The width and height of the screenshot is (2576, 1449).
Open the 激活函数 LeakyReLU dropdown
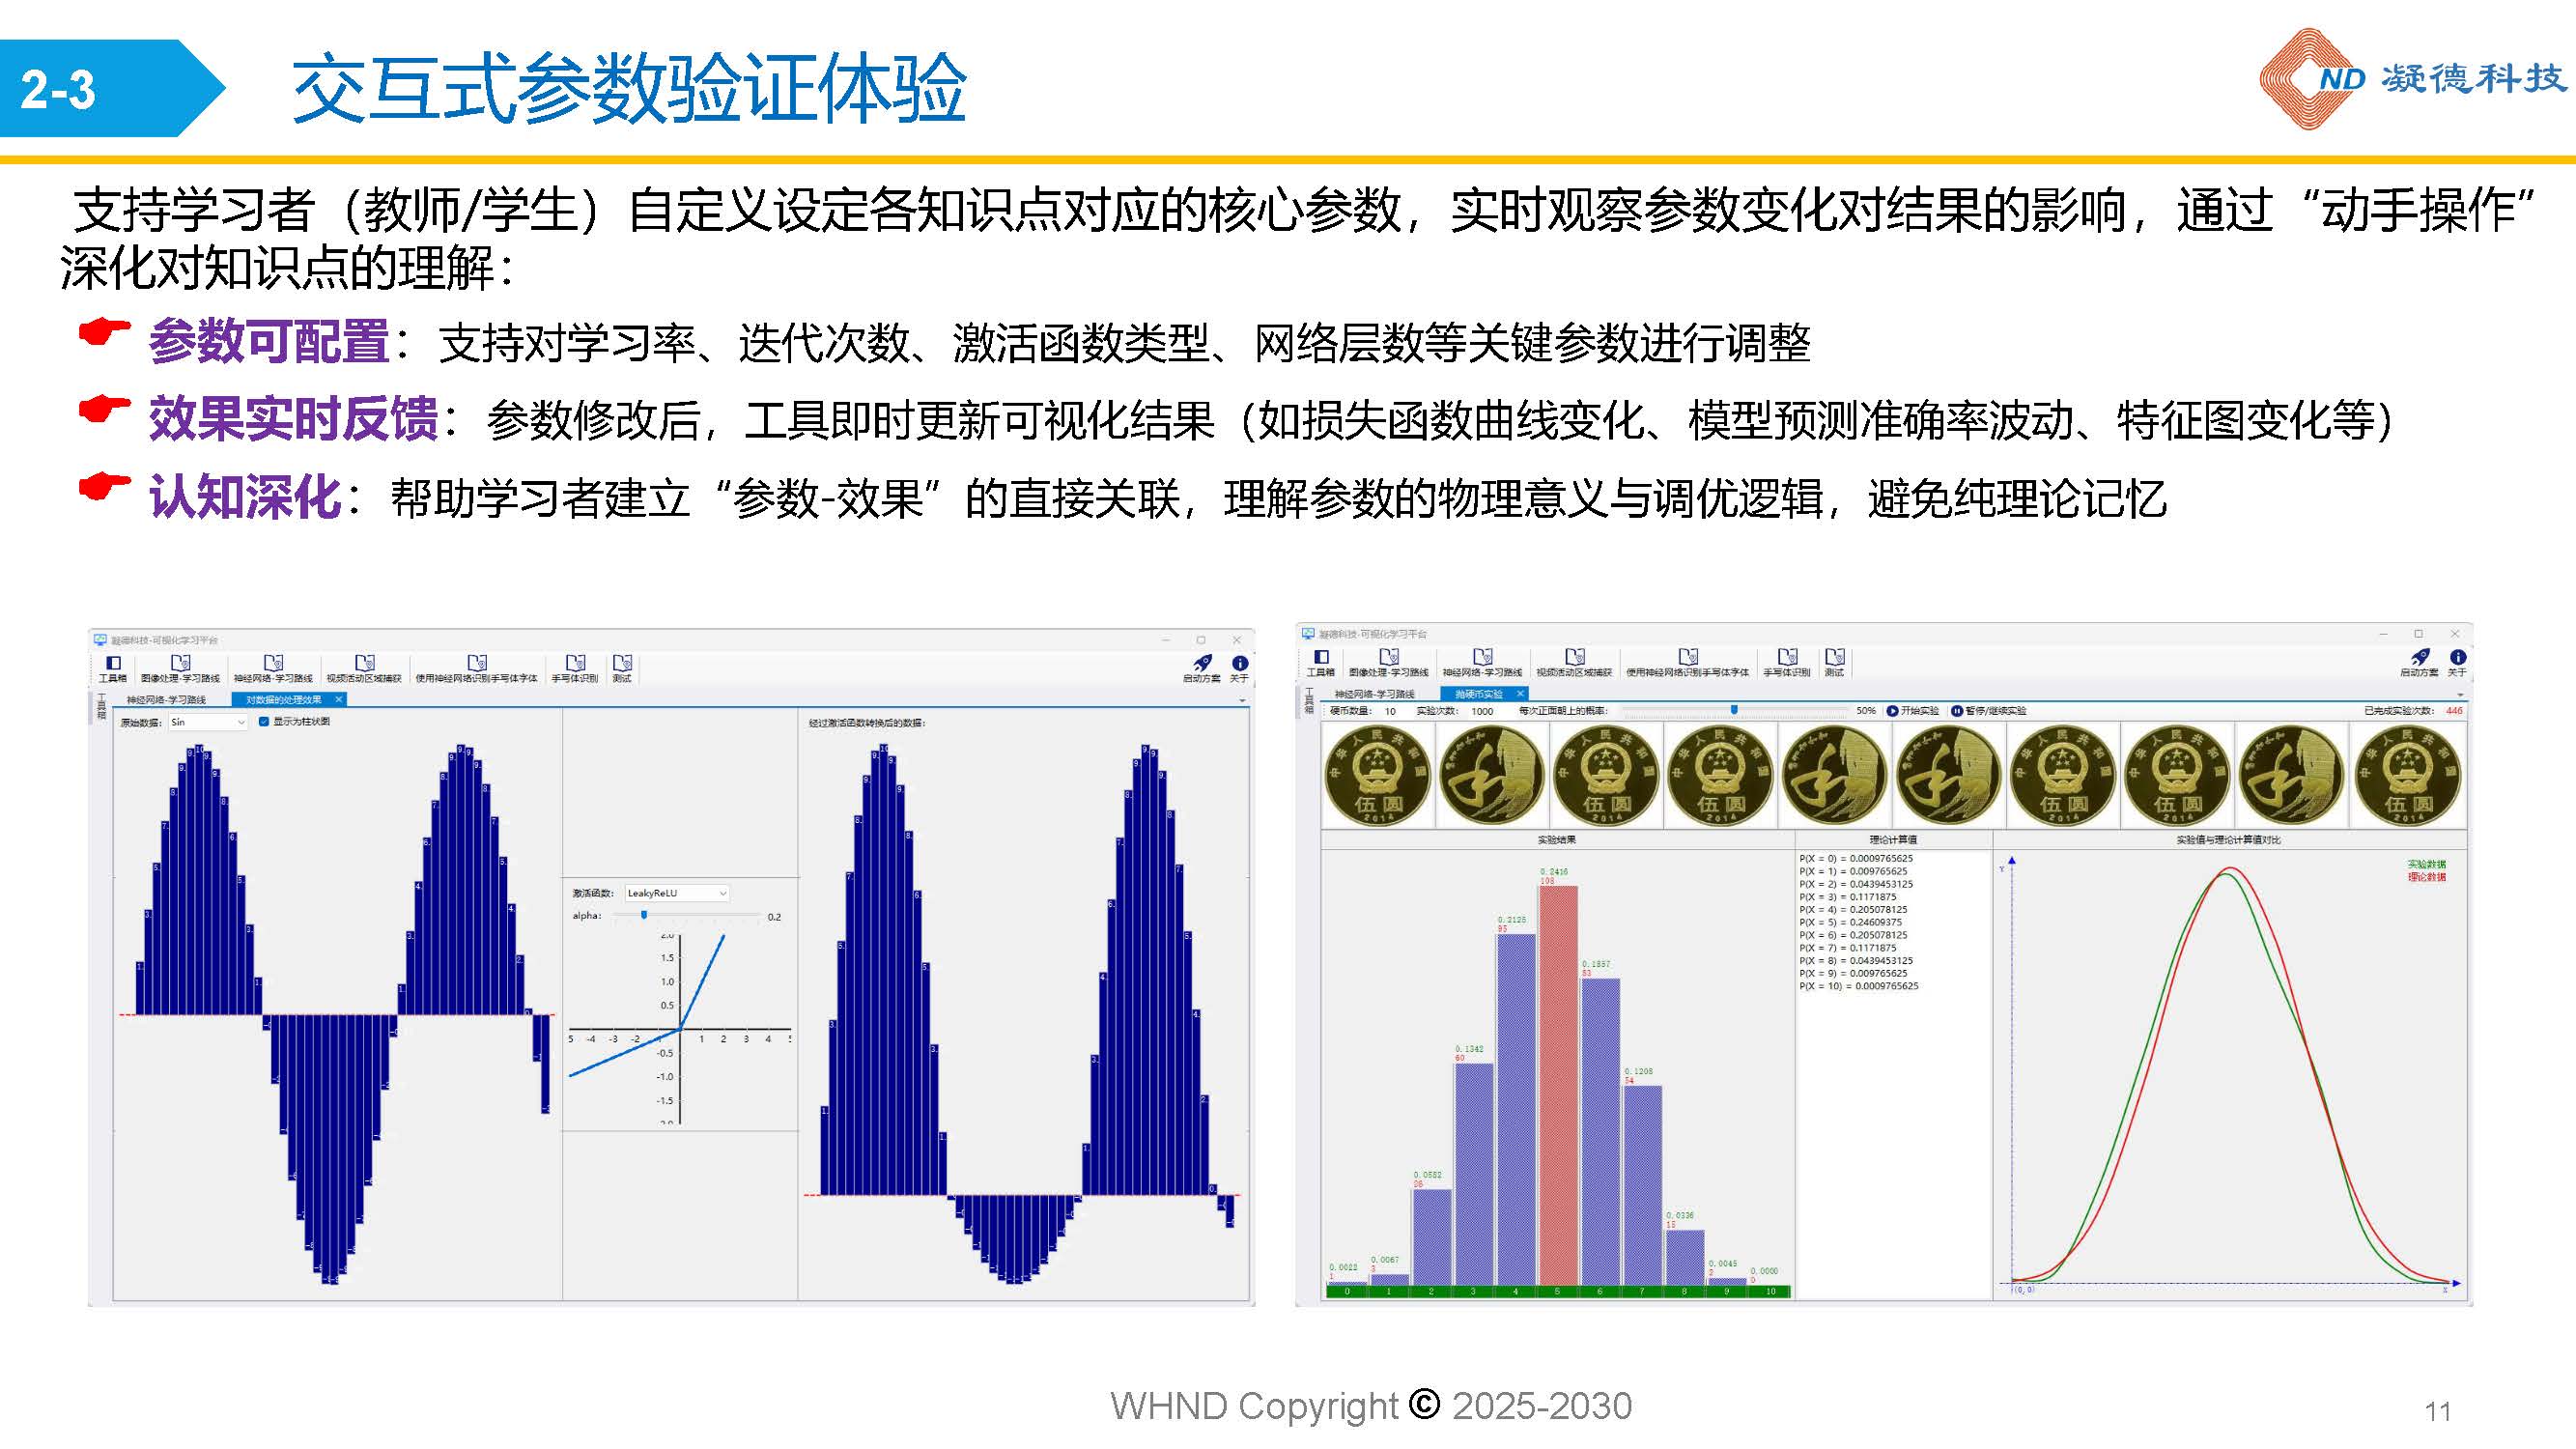(677, 893)
